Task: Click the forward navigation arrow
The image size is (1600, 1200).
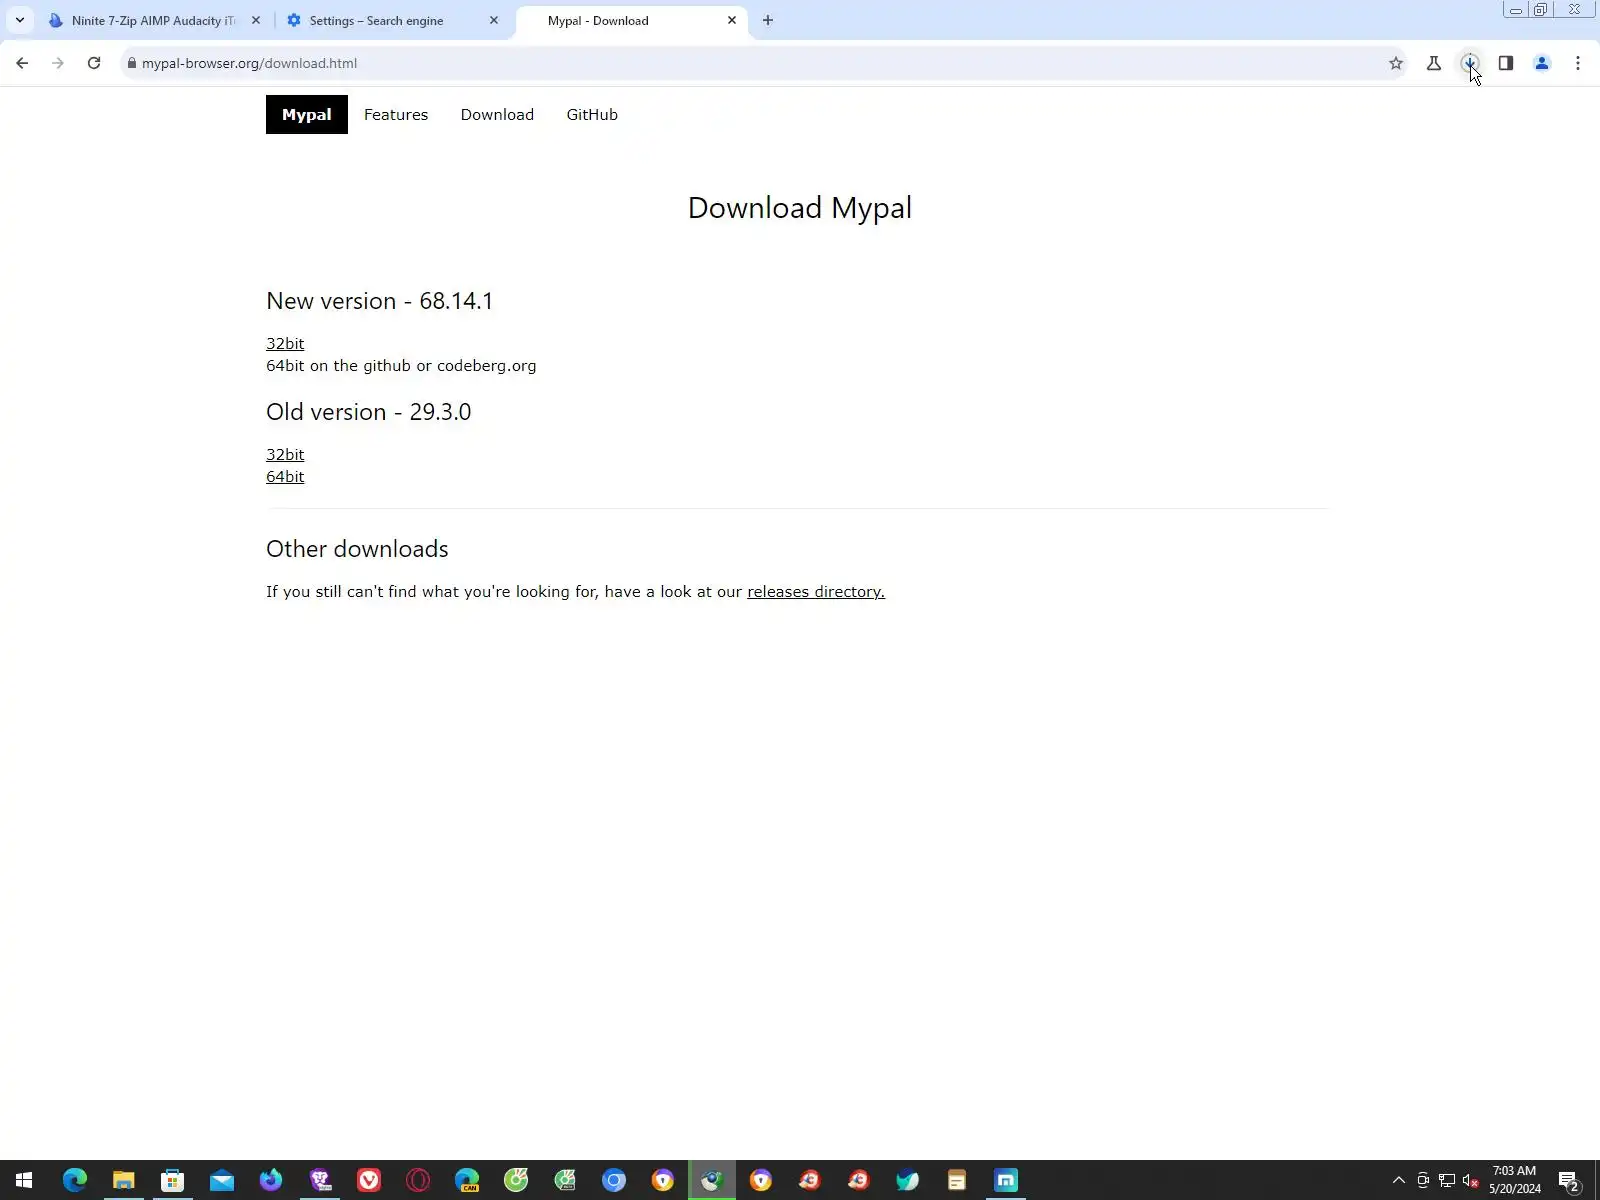Action: coord(58,63)
